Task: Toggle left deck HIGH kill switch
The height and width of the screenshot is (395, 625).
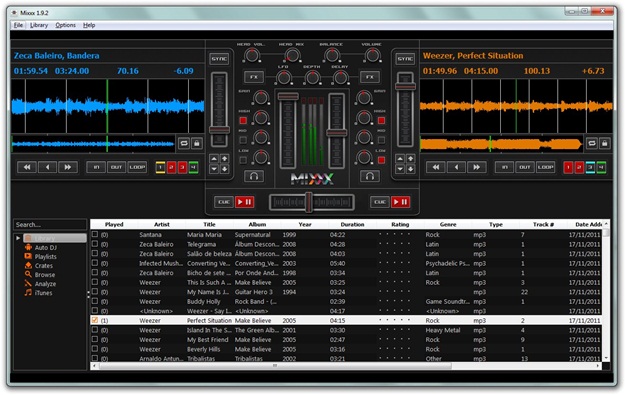Action: (243, 120)
